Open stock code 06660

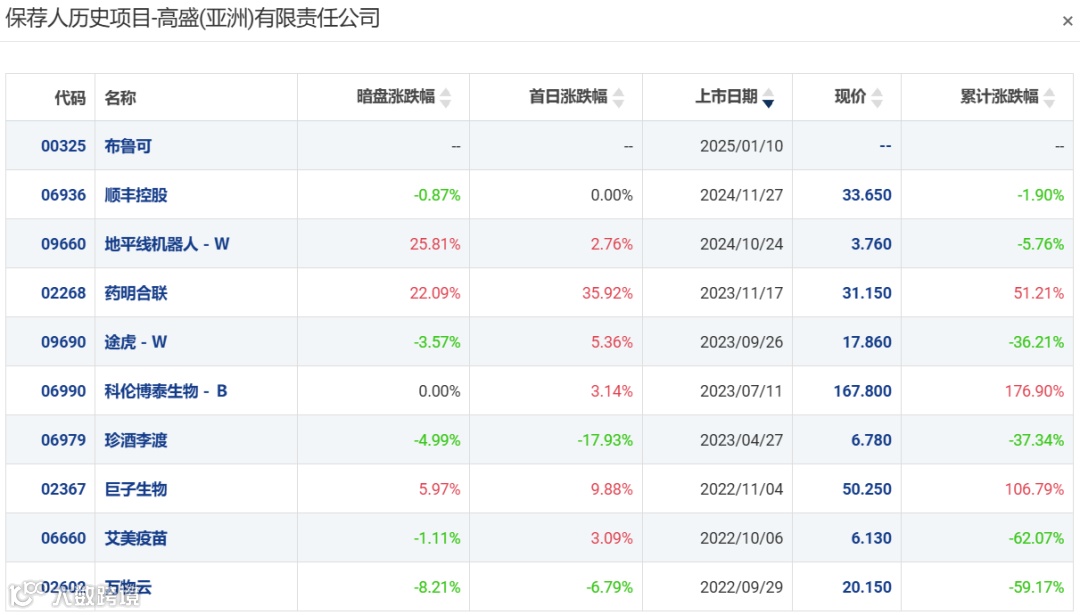63,538
